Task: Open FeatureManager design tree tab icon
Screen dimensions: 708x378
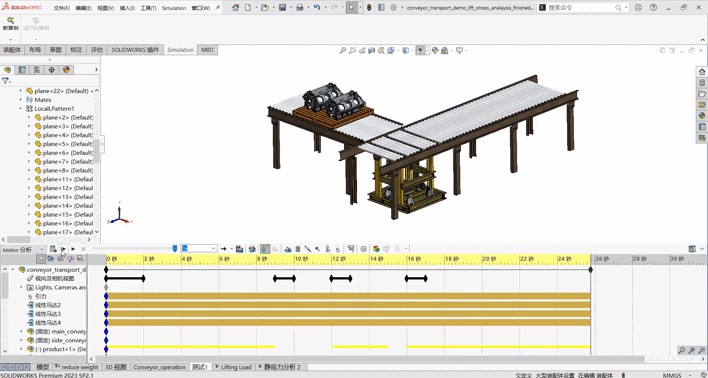Action: [x=7, y=70]
